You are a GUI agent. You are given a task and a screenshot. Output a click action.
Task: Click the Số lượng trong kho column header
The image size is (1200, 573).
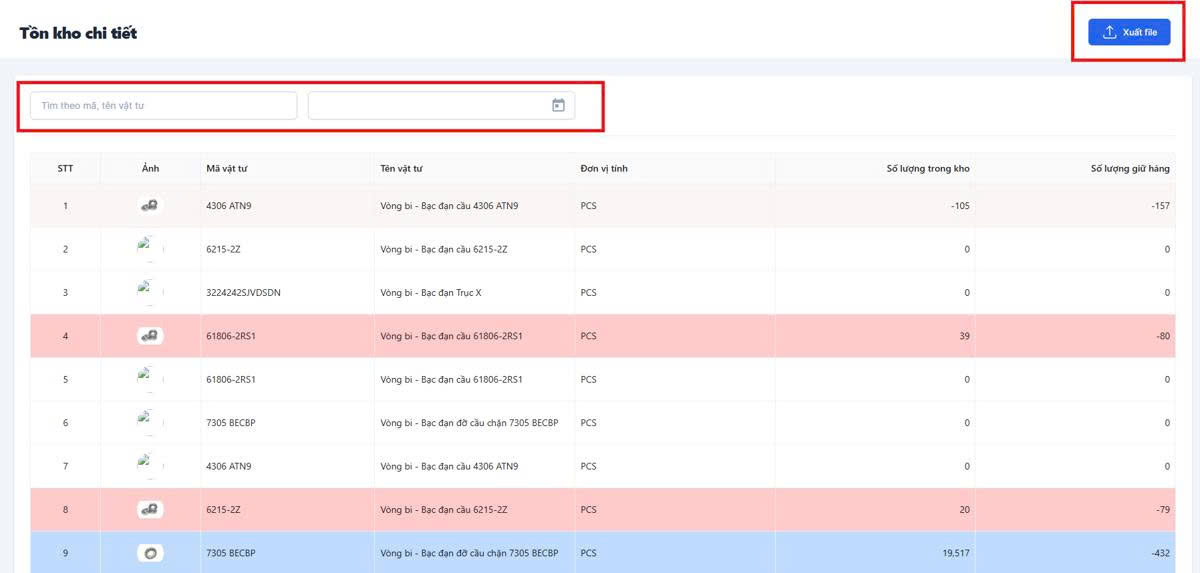point(928,169)
